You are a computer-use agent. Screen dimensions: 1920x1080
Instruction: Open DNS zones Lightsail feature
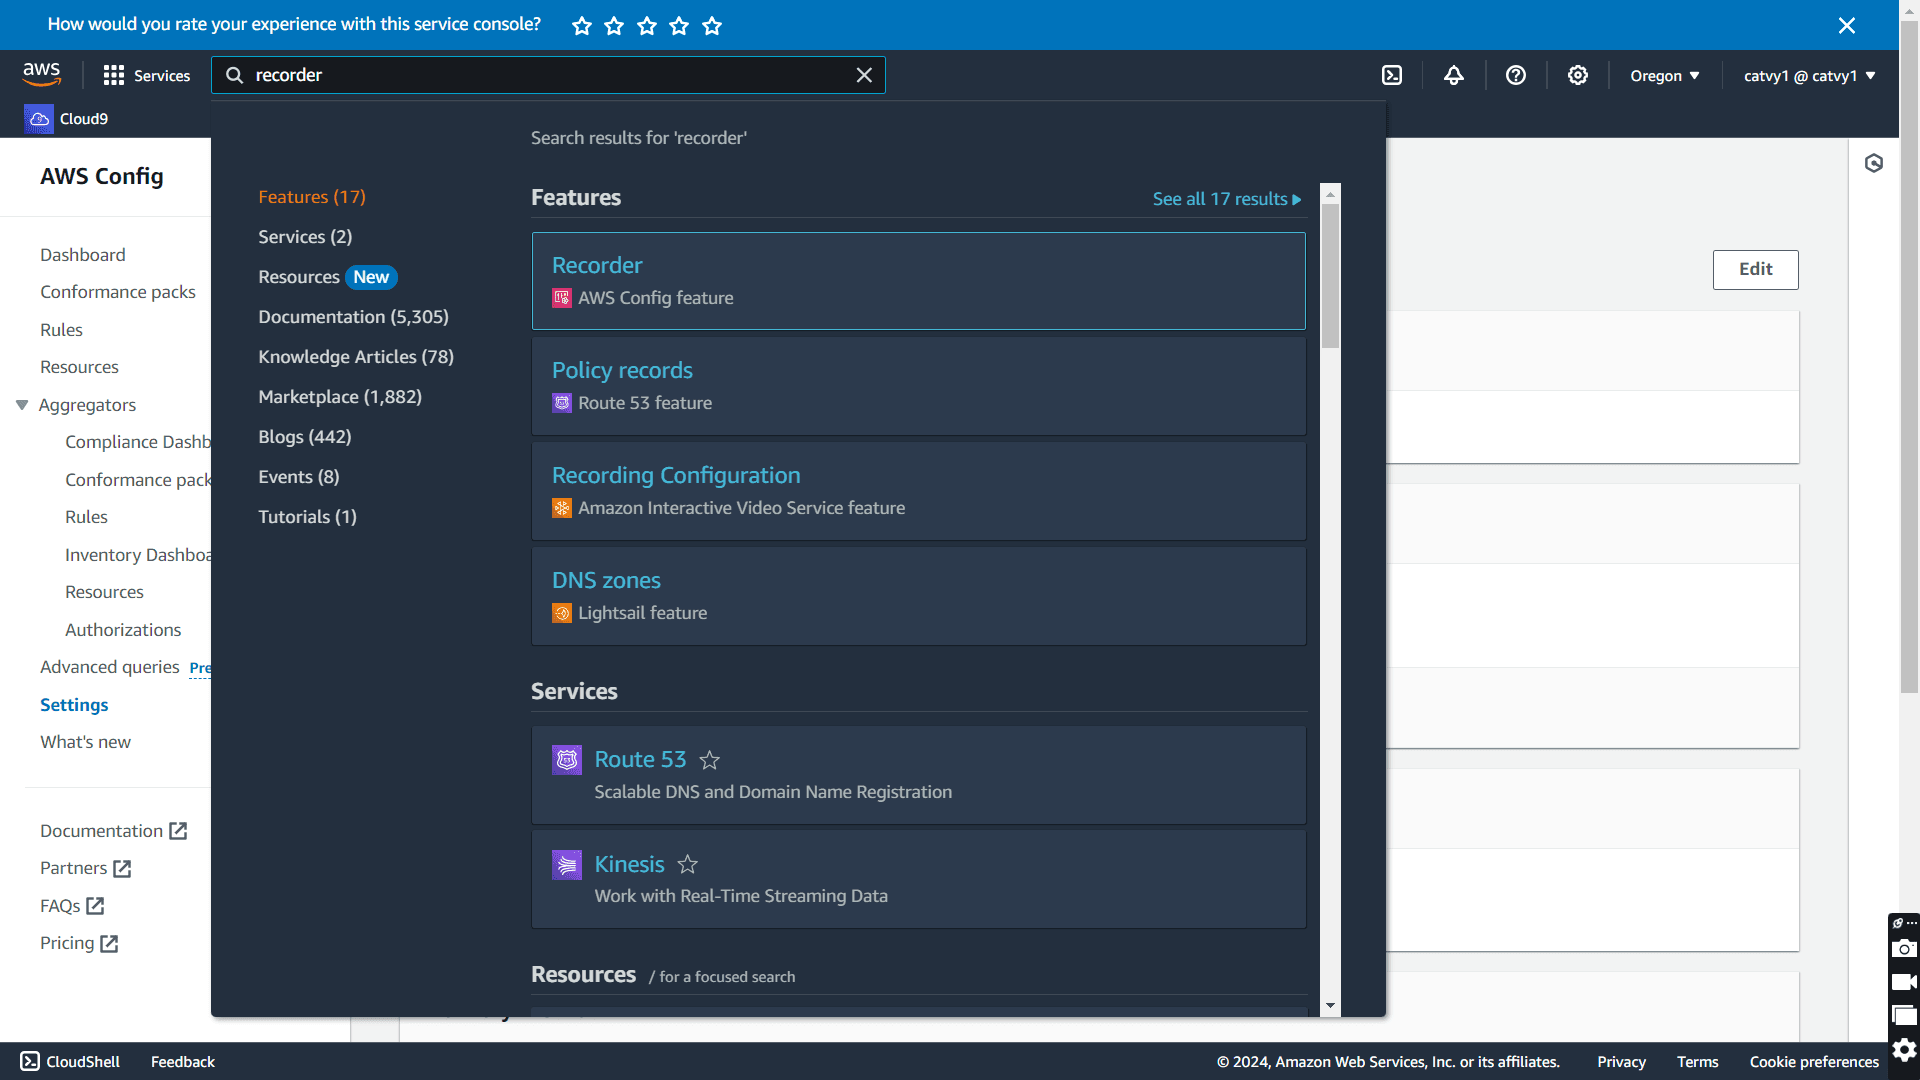918,596
